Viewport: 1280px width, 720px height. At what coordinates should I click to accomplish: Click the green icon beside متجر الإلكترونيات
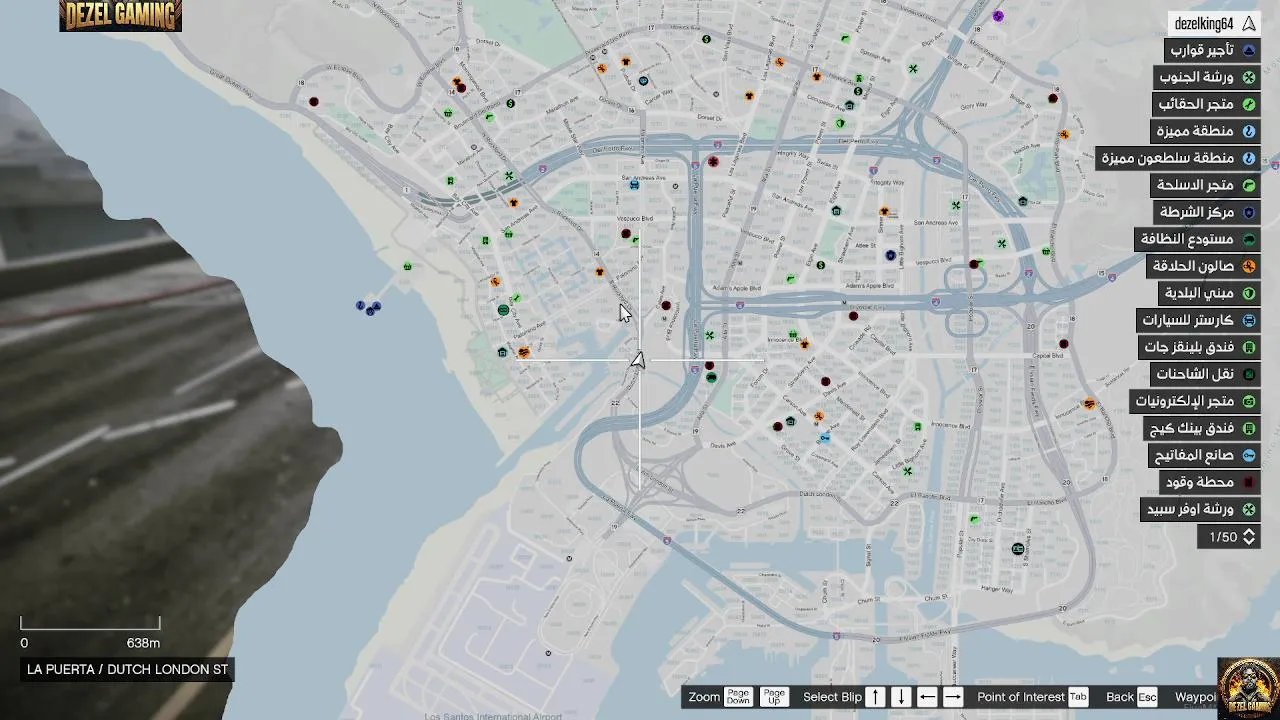point(1248,401)
